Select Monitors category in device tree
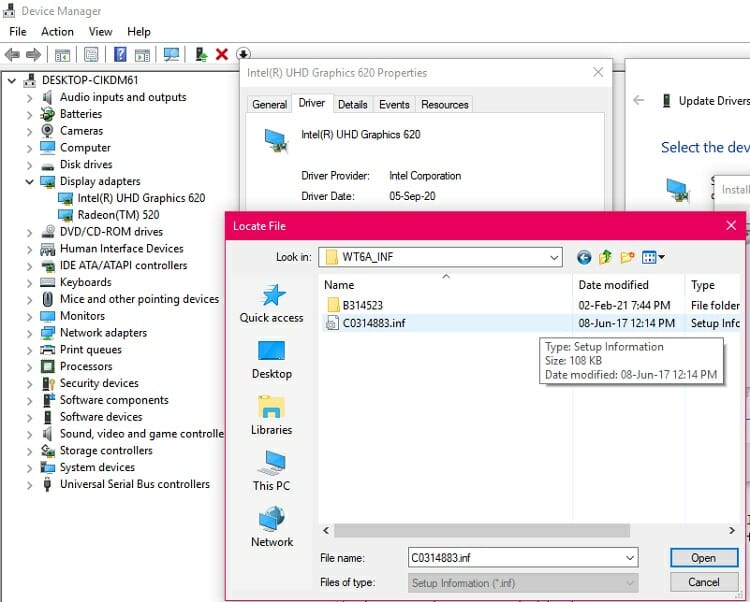 coord(82,316)
